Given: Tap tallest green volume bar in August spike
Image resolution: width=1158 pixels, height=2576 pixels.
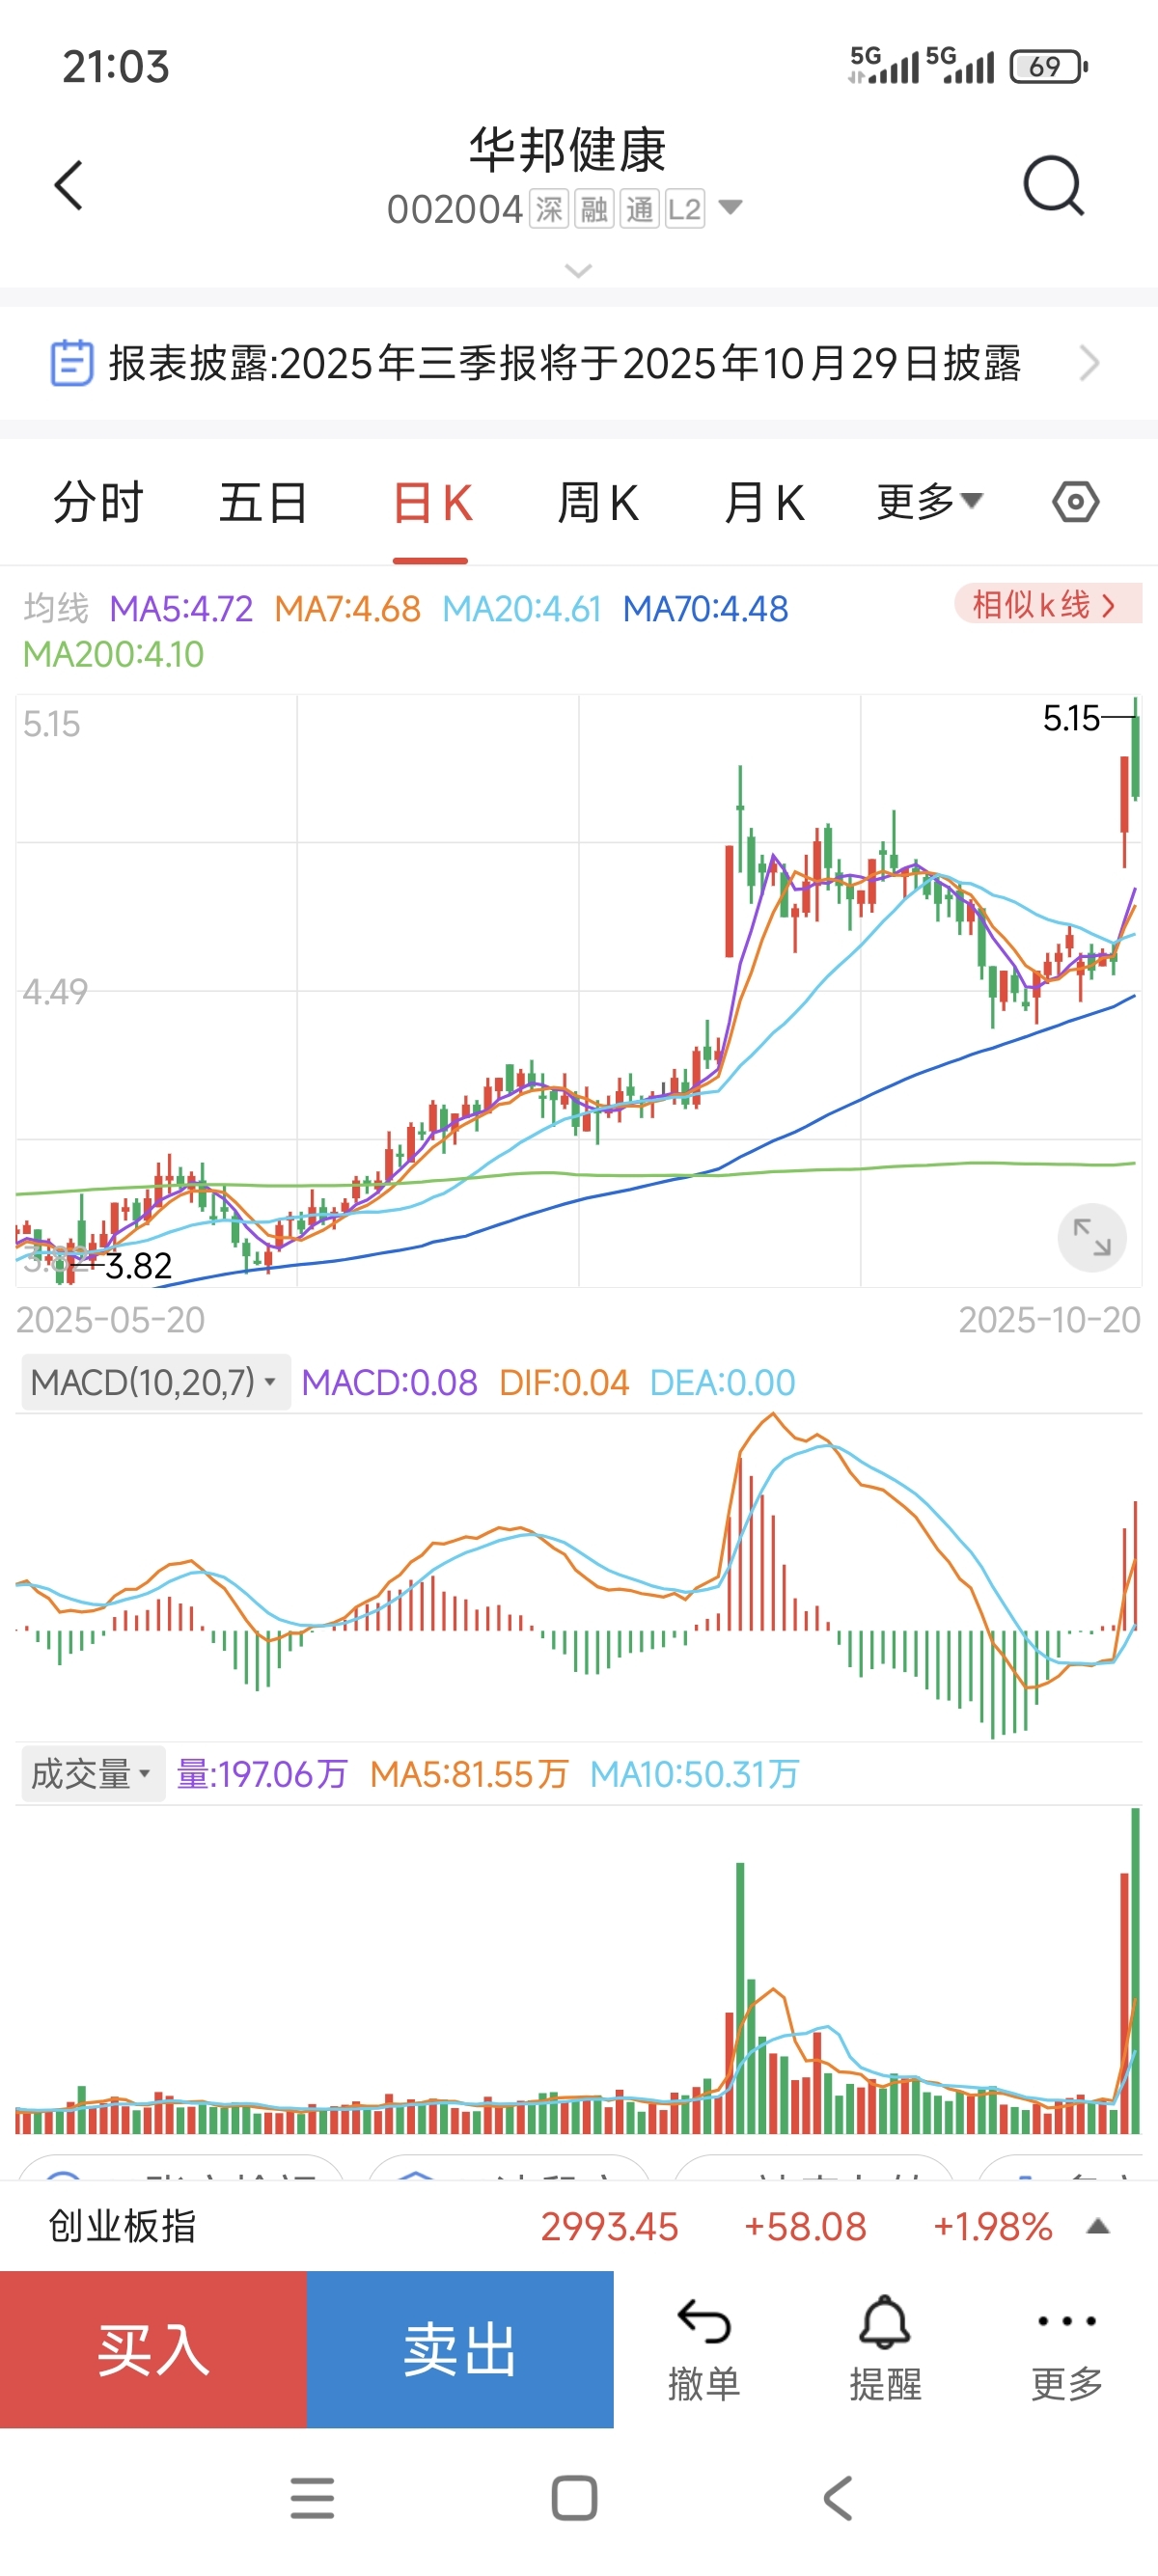Looking at the screenshot, I should click(x=740, y=1998).
